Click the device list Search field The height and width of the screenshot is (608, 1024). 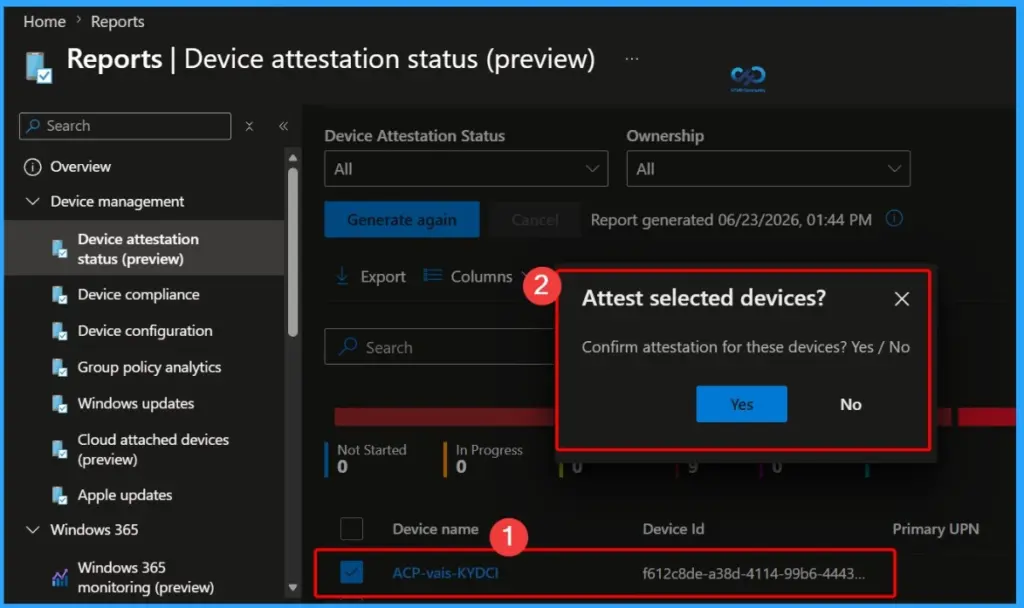[x=440, y=347]
